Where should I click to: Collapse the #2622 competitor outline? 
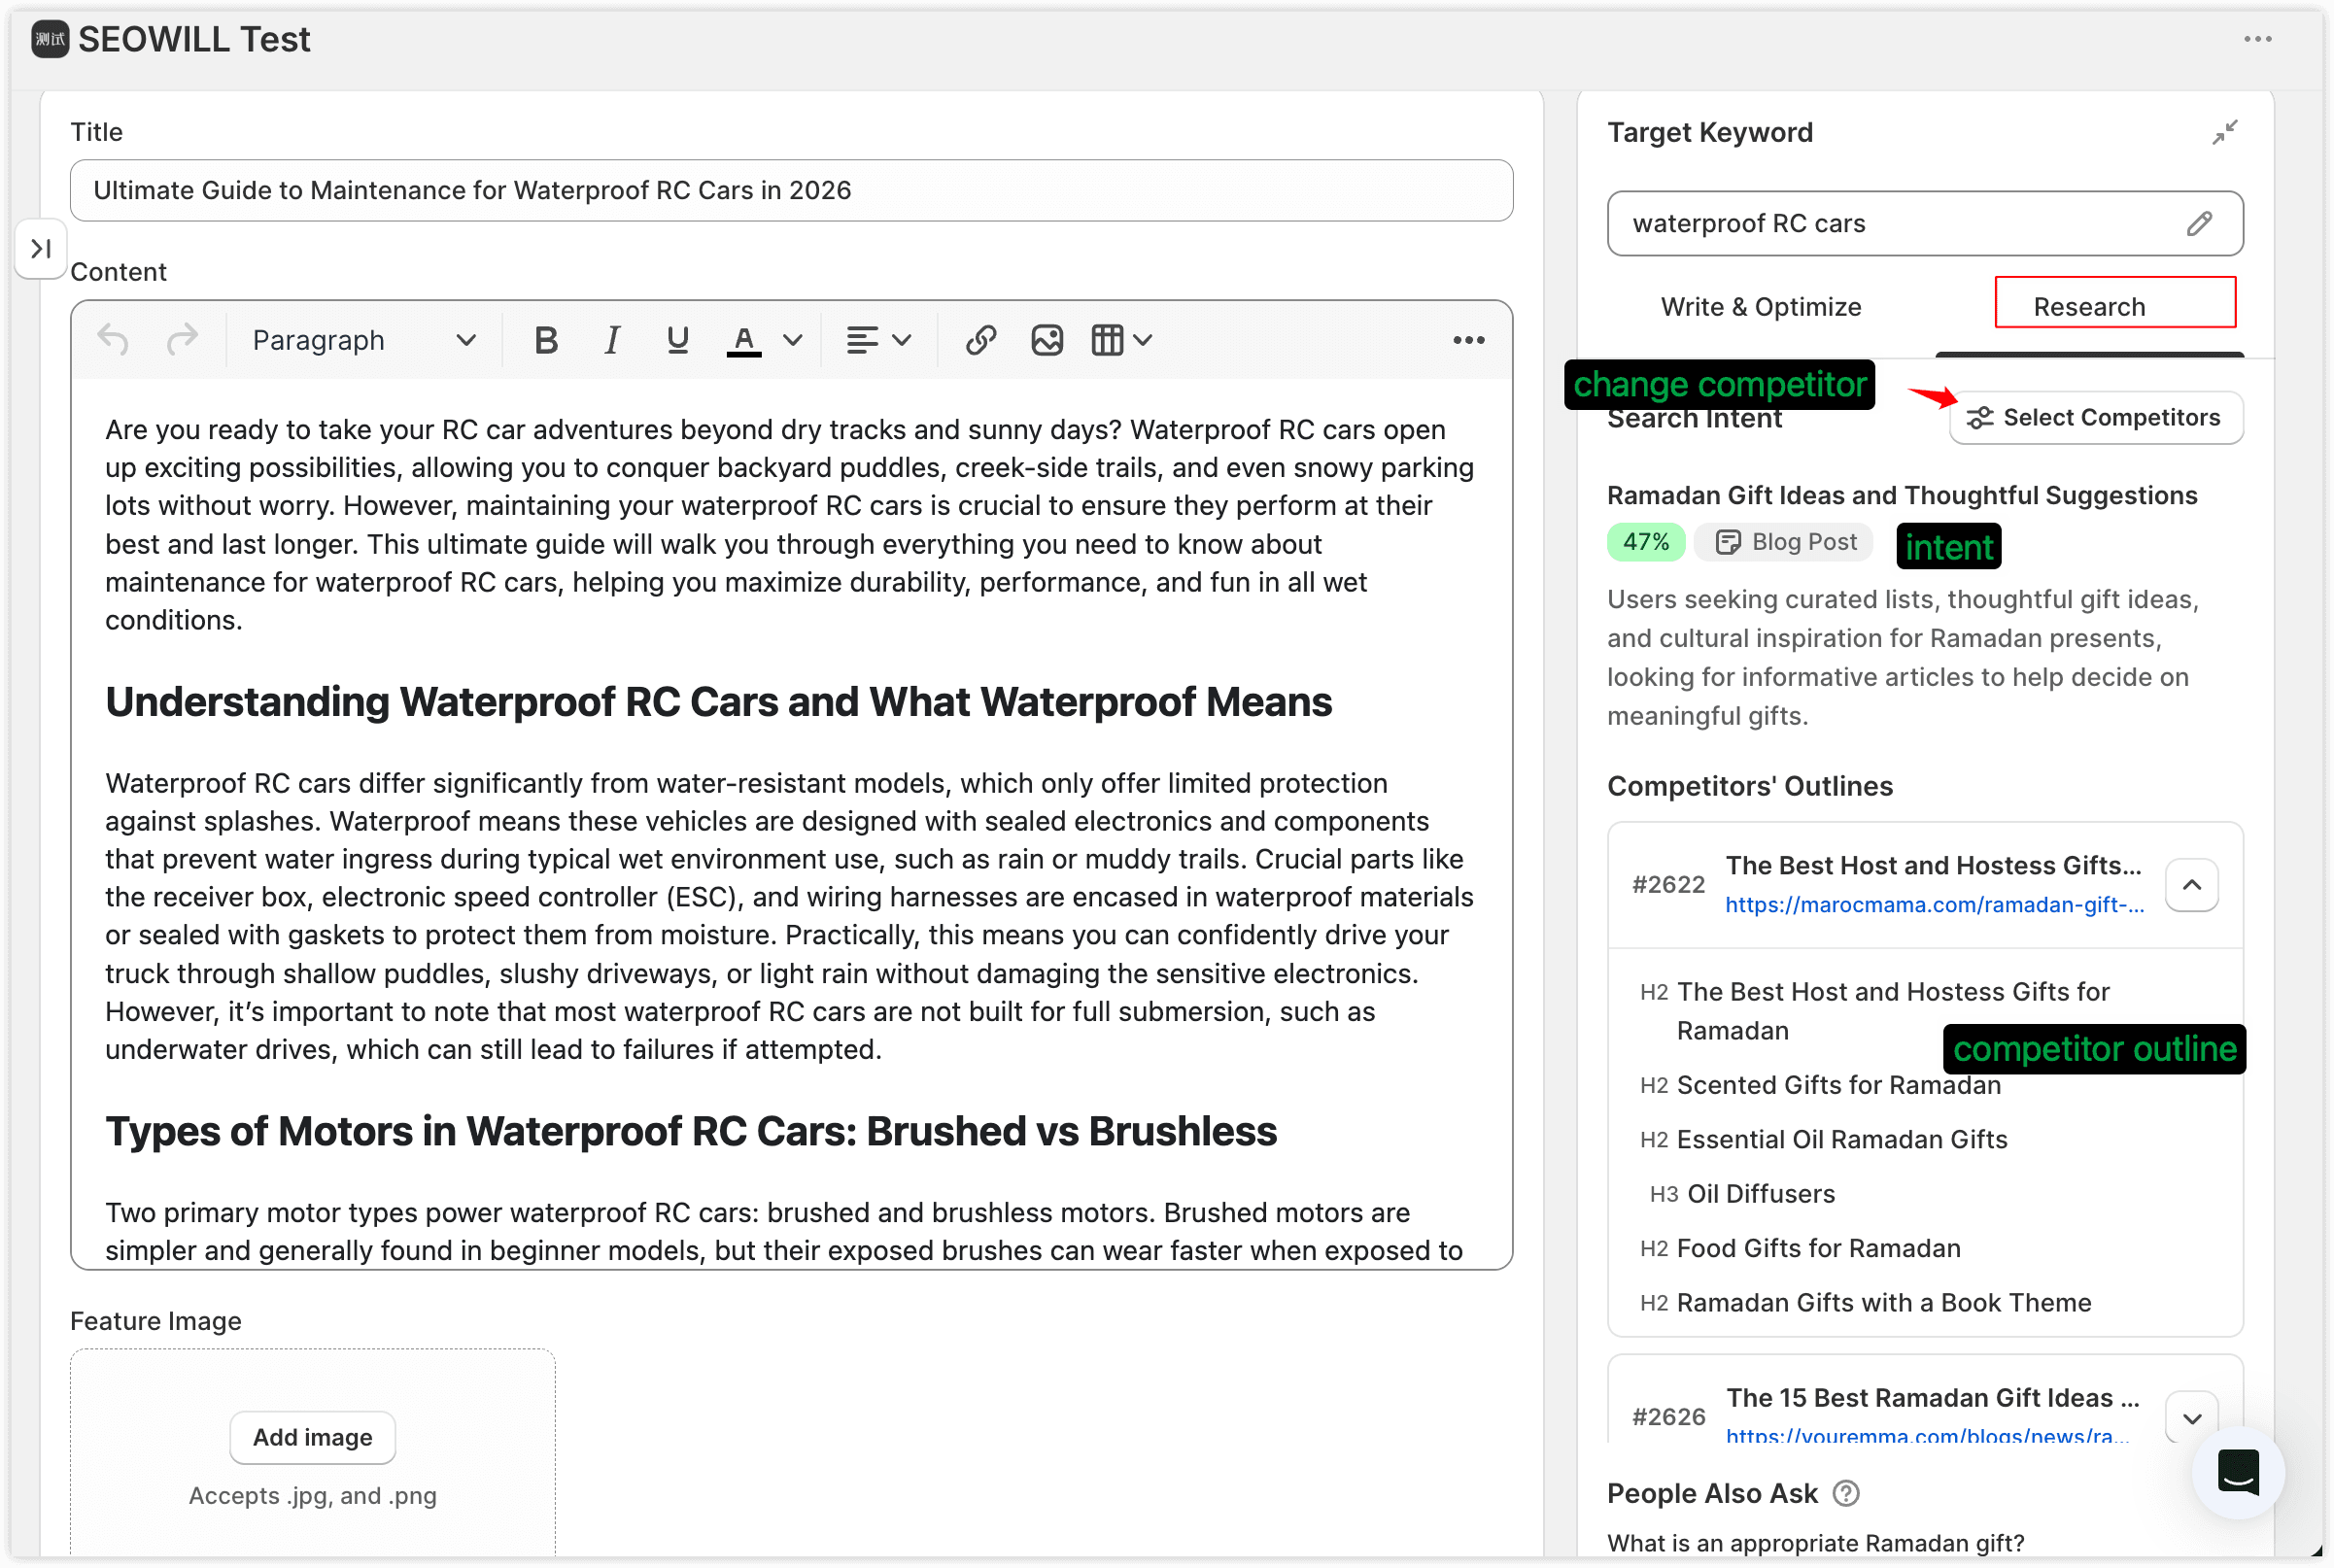tap(2190, 884)
